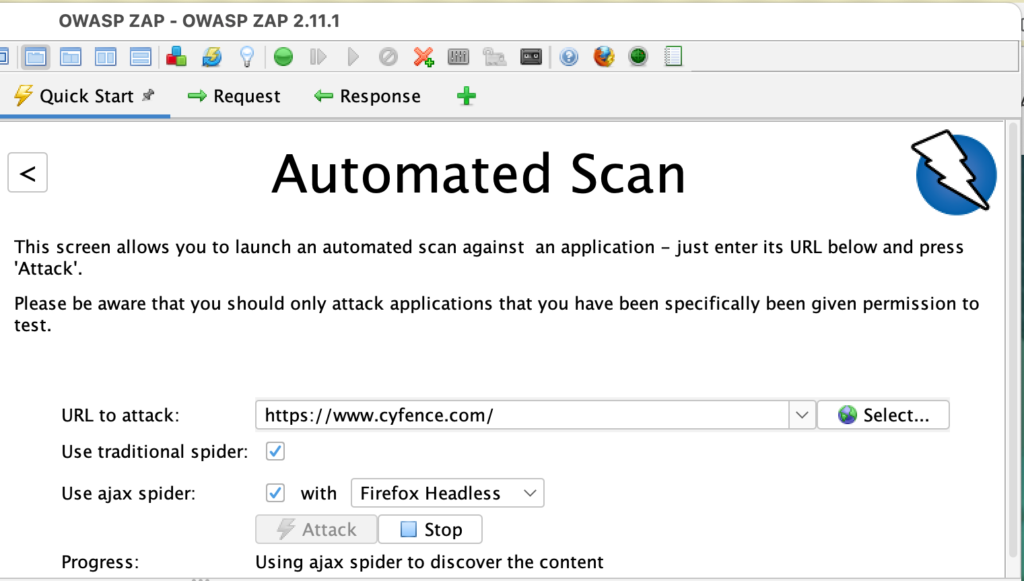Add custom HTTP breakpoint red X icon

424,57
